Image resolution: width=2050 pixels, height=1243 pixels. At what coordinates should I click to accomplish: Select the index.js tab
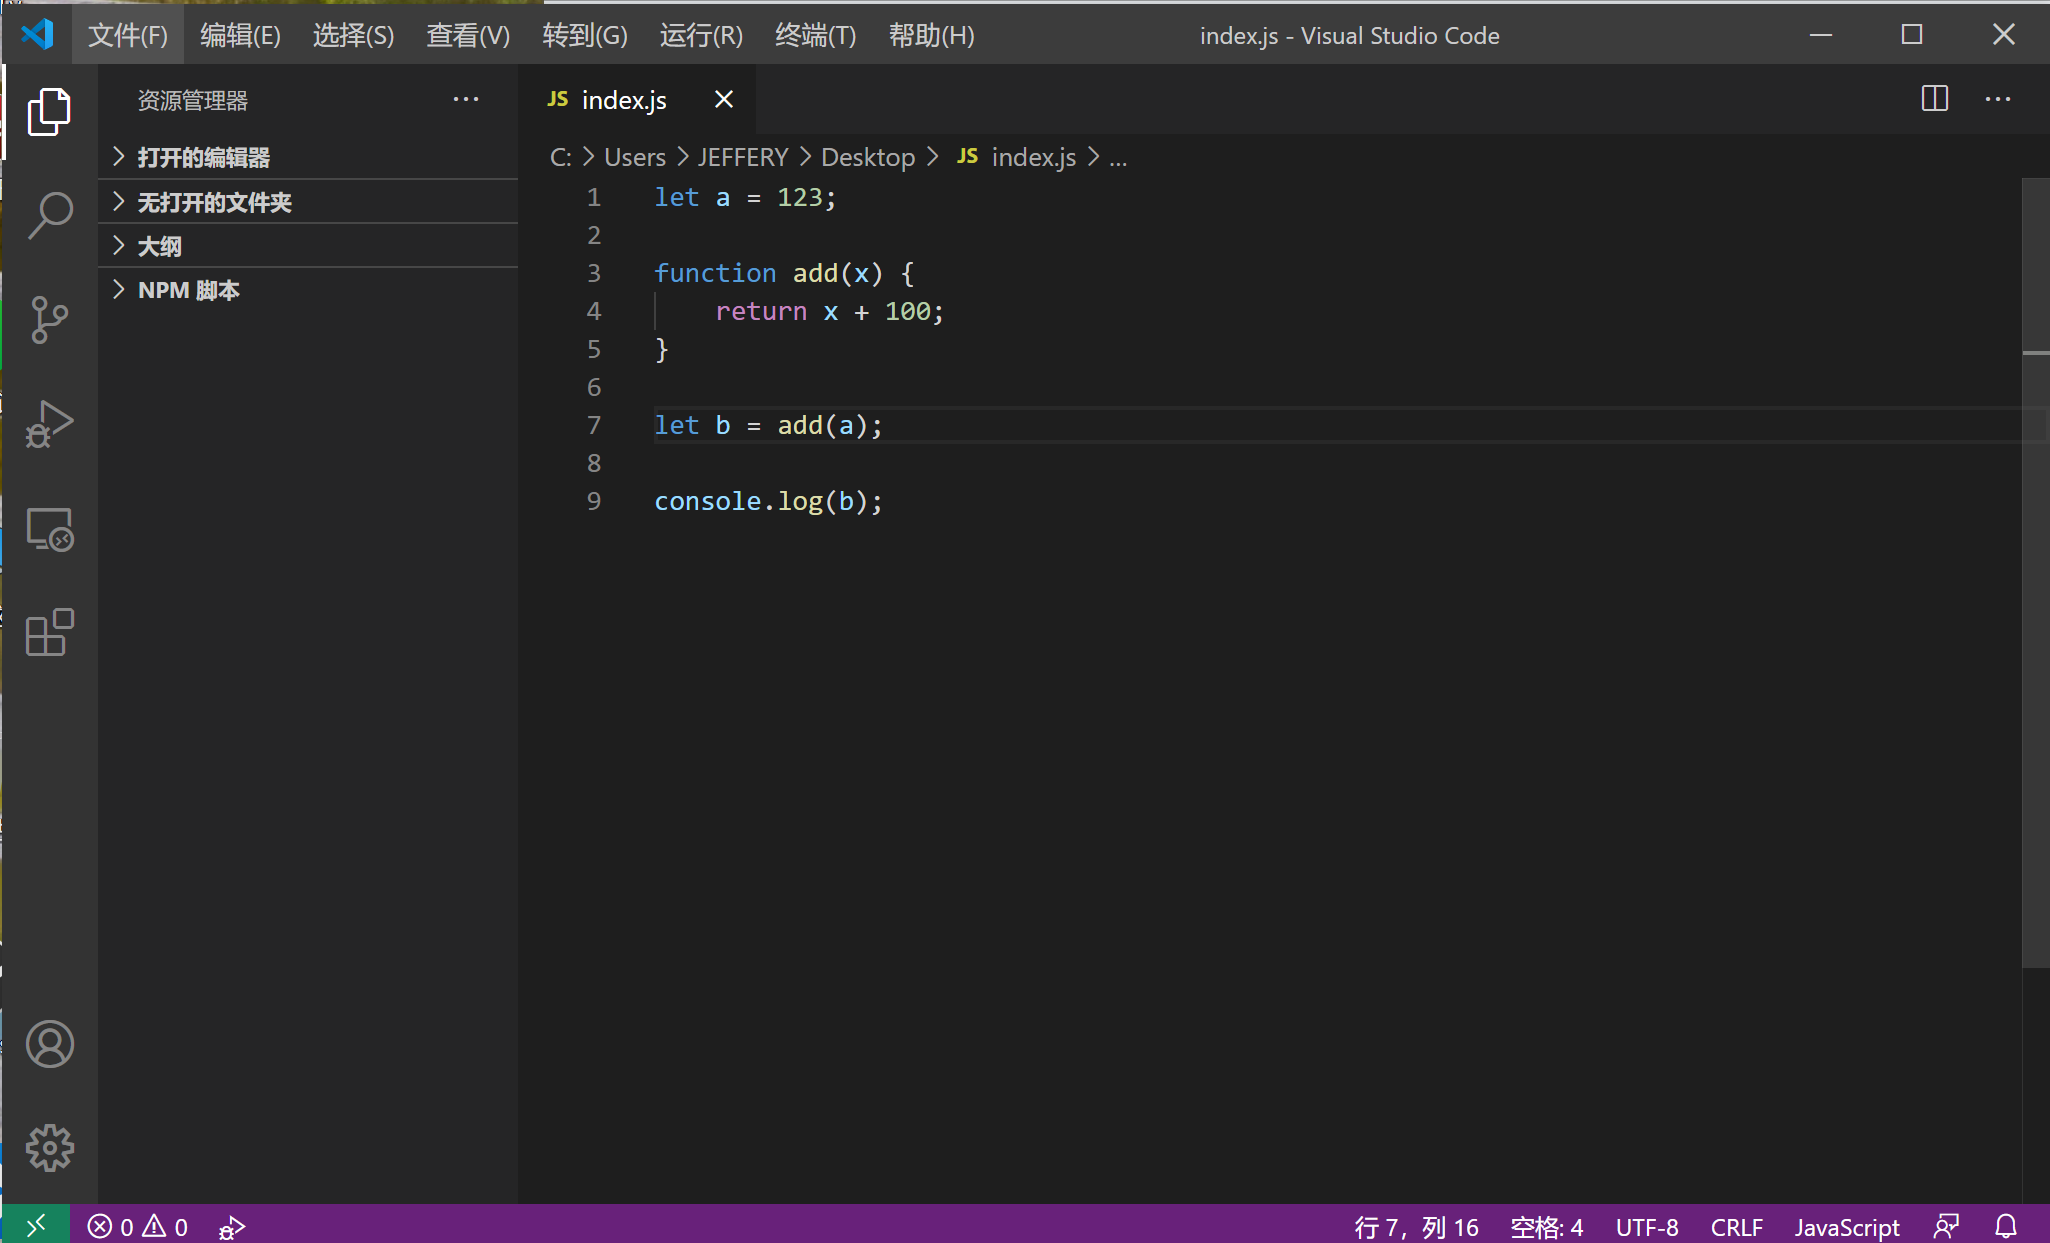tap(625, 98)
